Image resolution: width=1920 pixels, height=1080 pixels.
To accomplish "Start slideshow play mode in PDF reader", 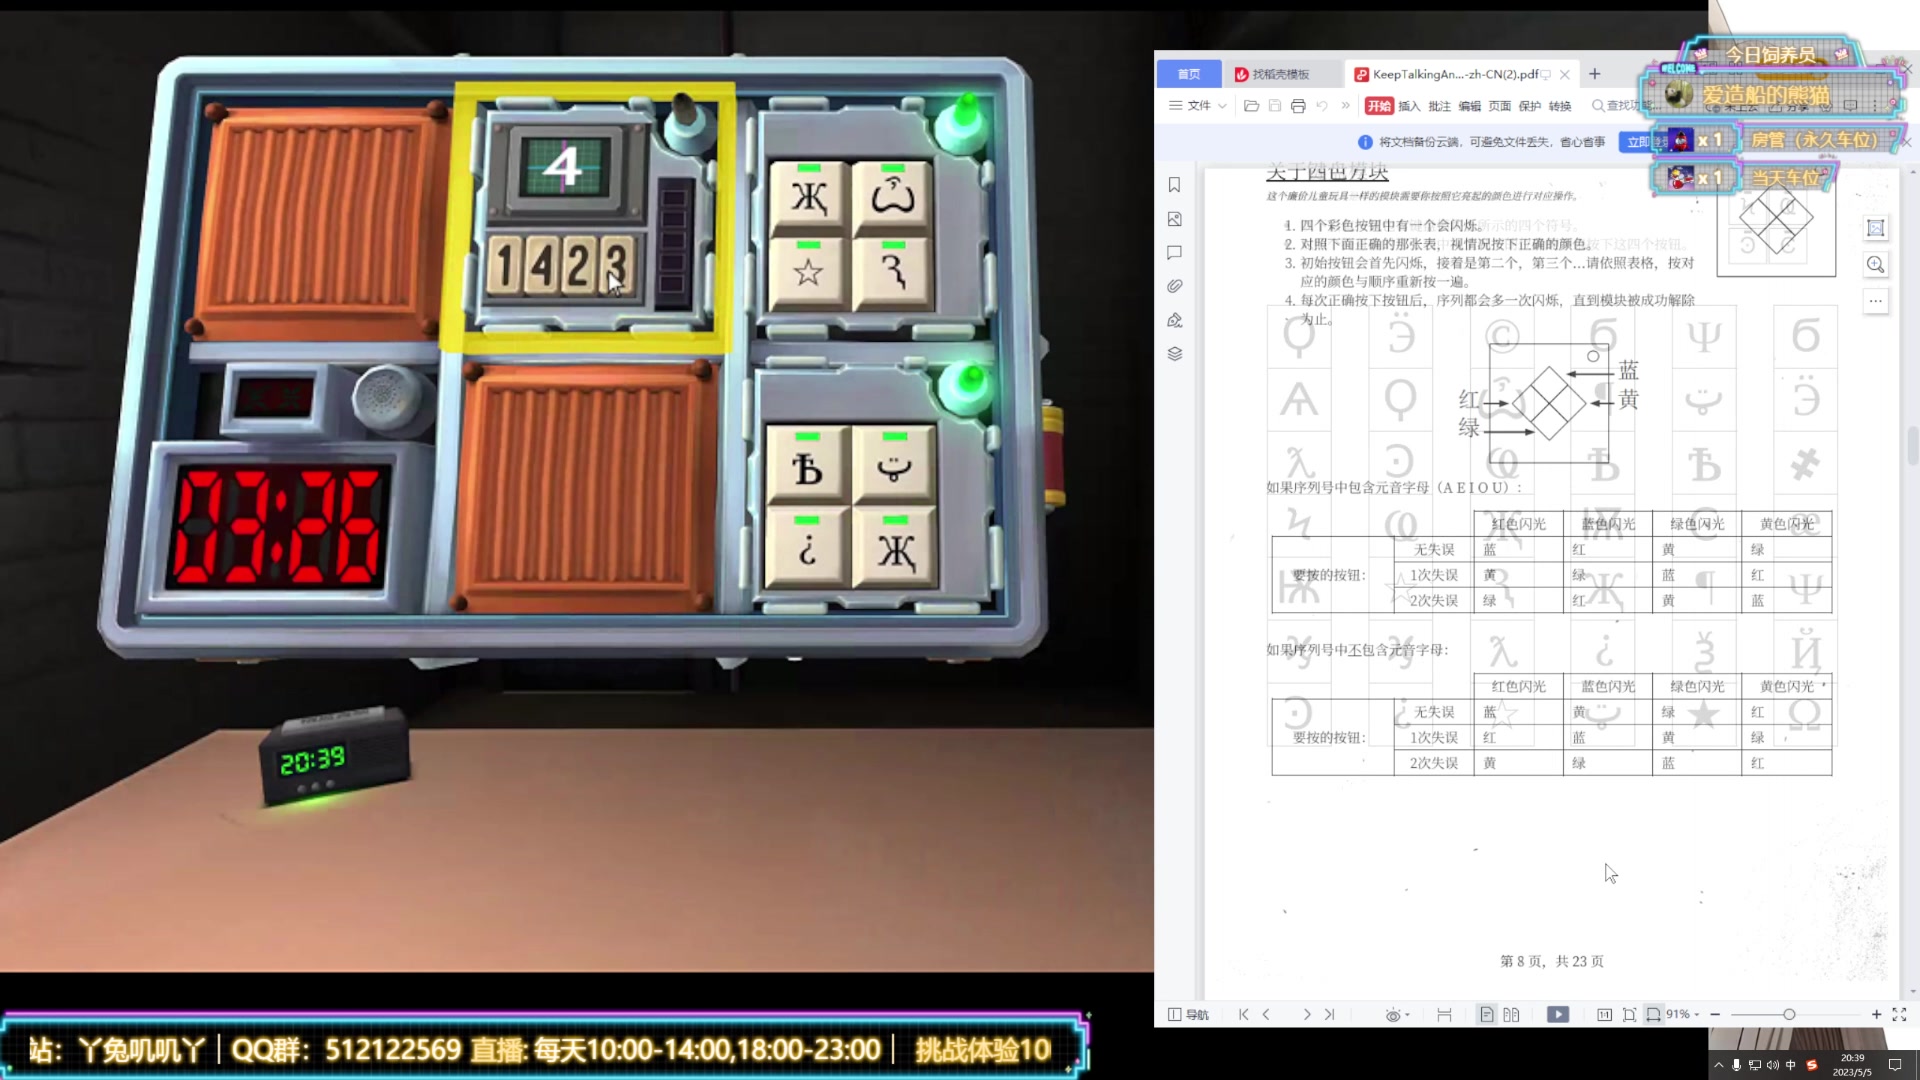I will [1558, 1014].
